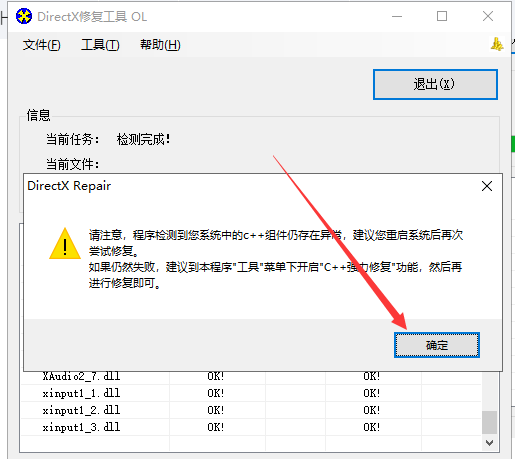515x459 pixels.
Task: Click the DirectX repair tool title icon
Action: click(x=24, y=16)
